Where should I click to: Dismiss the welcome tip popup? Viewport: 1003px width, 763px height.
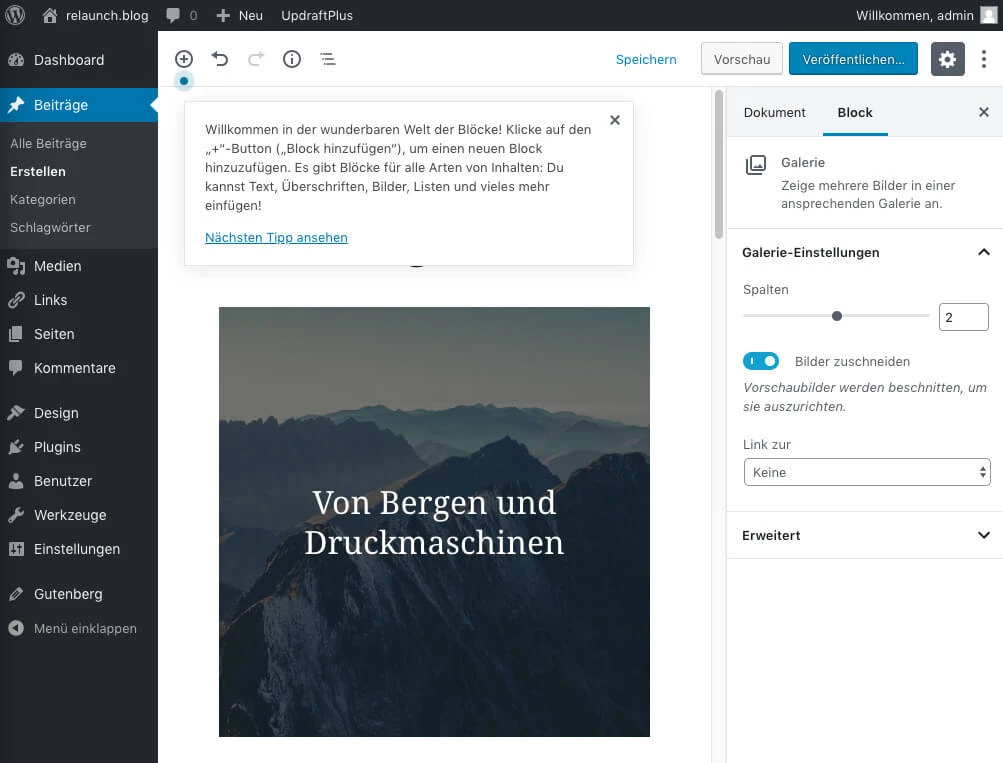point(615,120)
